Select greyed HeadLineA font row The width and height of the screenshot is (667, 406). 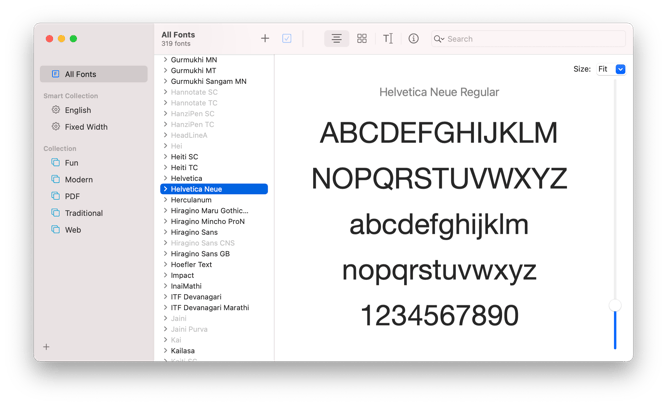point(214,135)
